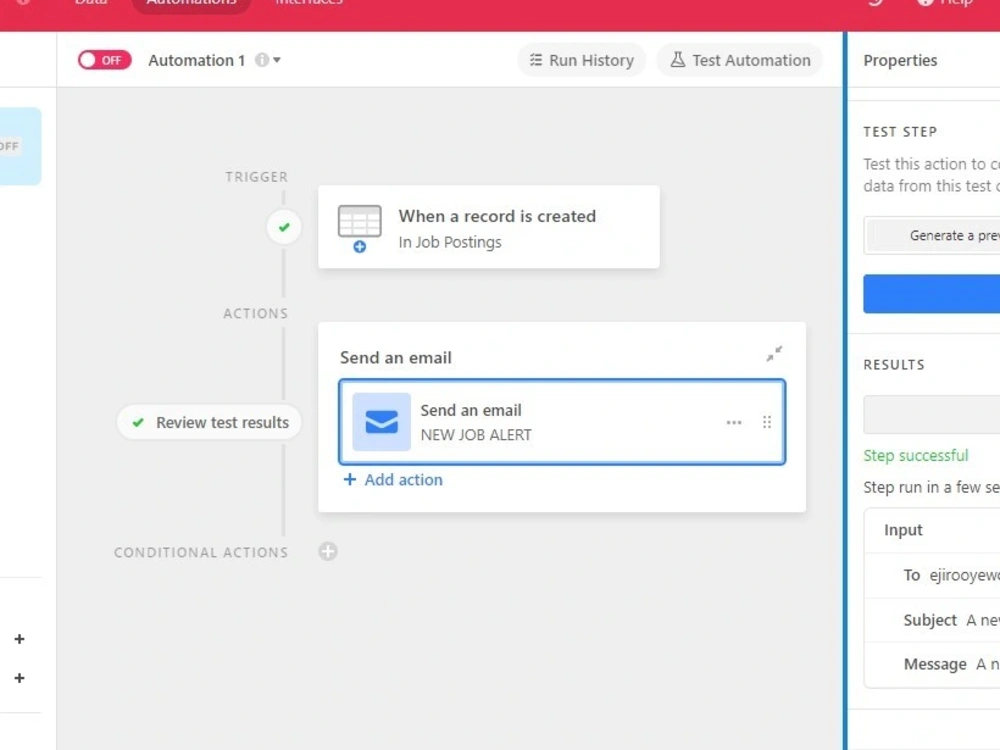1000x750 pixels.
Task: Click the drag handle on email action
Action: [x=767, y=422]
